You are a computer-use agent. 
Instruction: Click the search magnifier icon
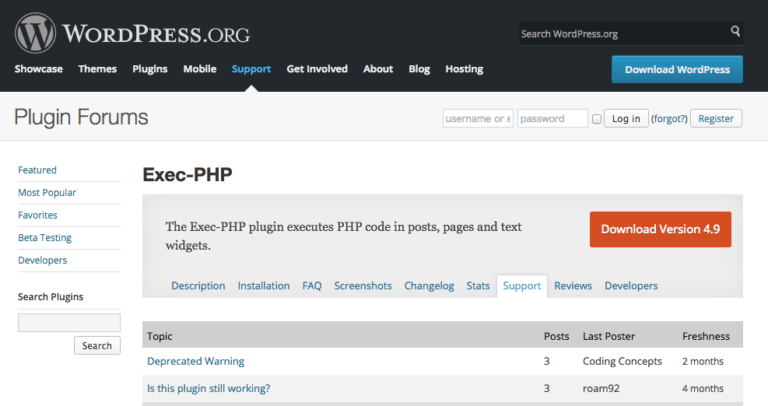click(735, 31)
